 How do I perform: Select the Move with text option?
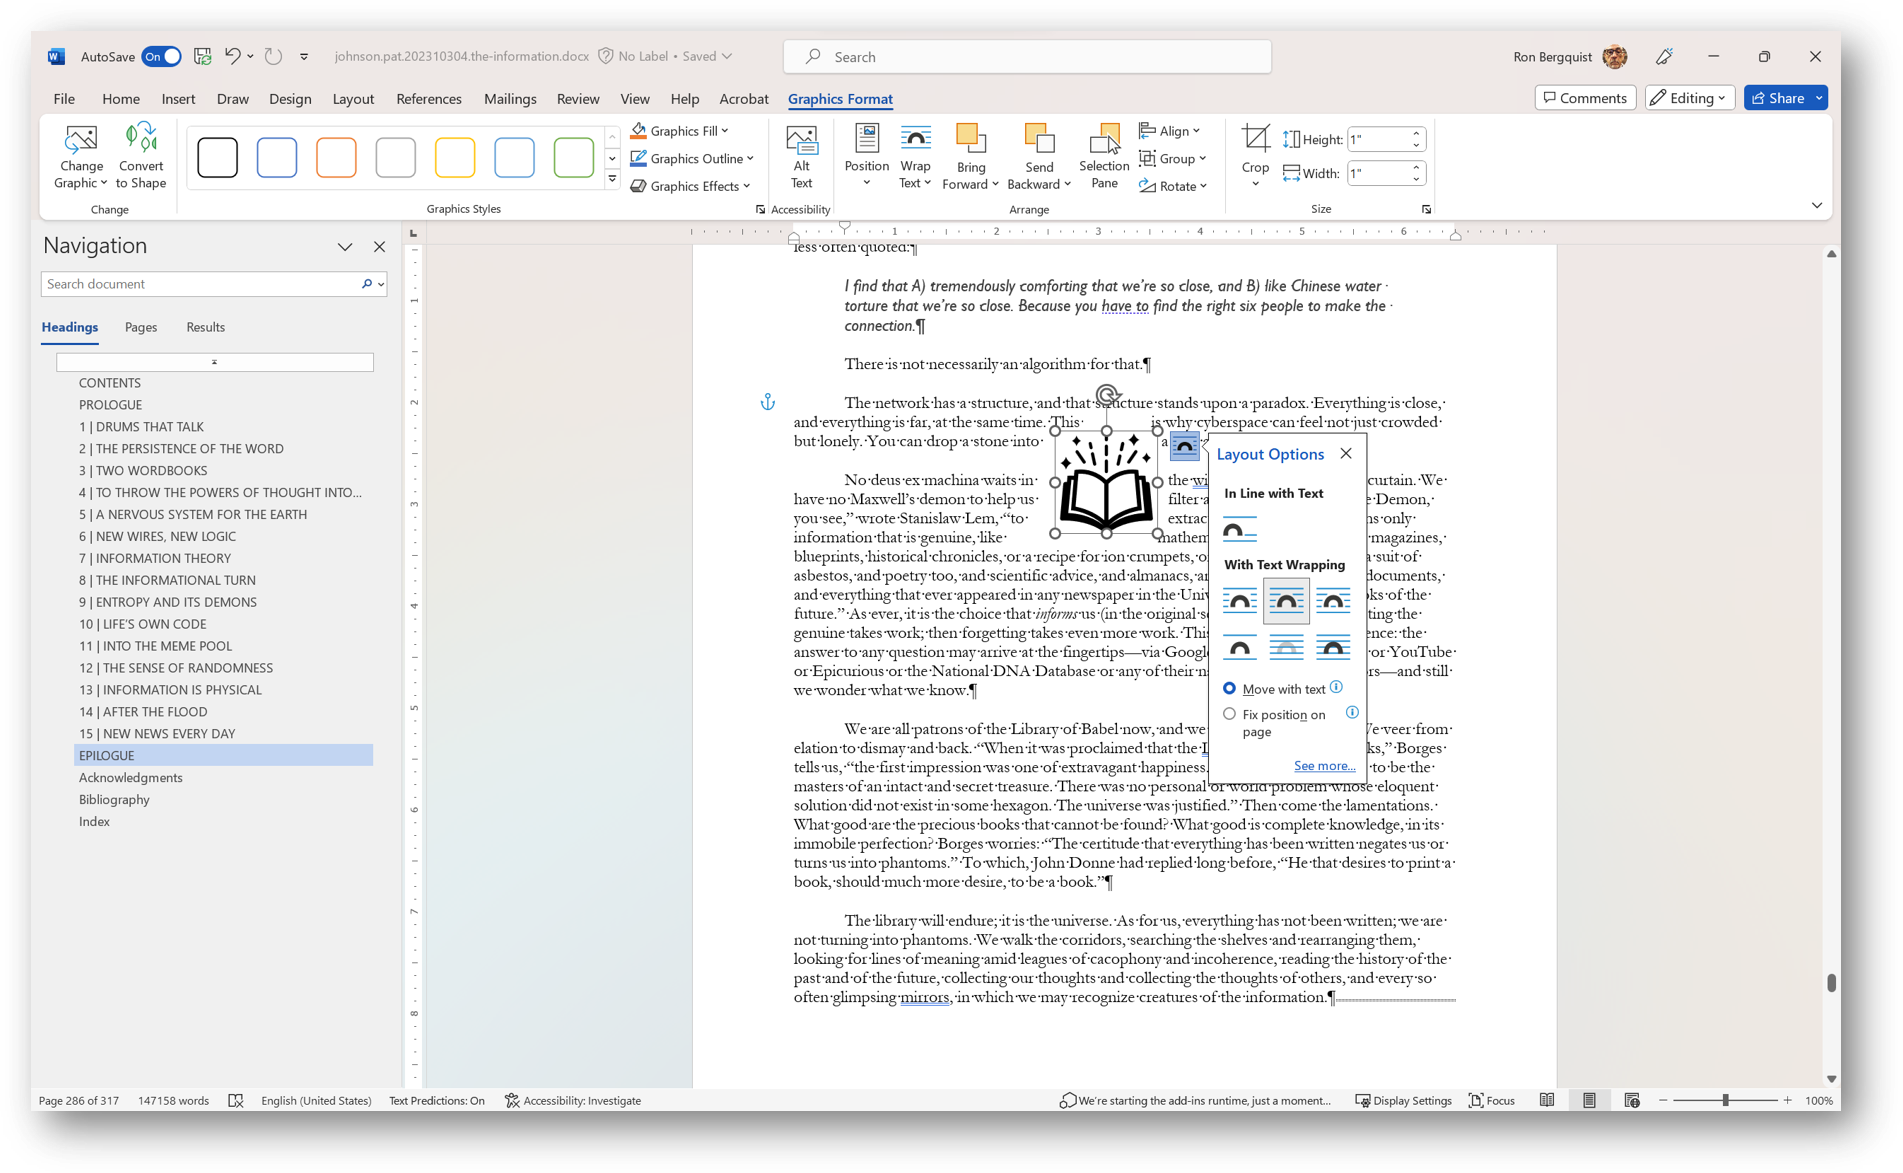pyautogui.click(x=1229, y=688)
